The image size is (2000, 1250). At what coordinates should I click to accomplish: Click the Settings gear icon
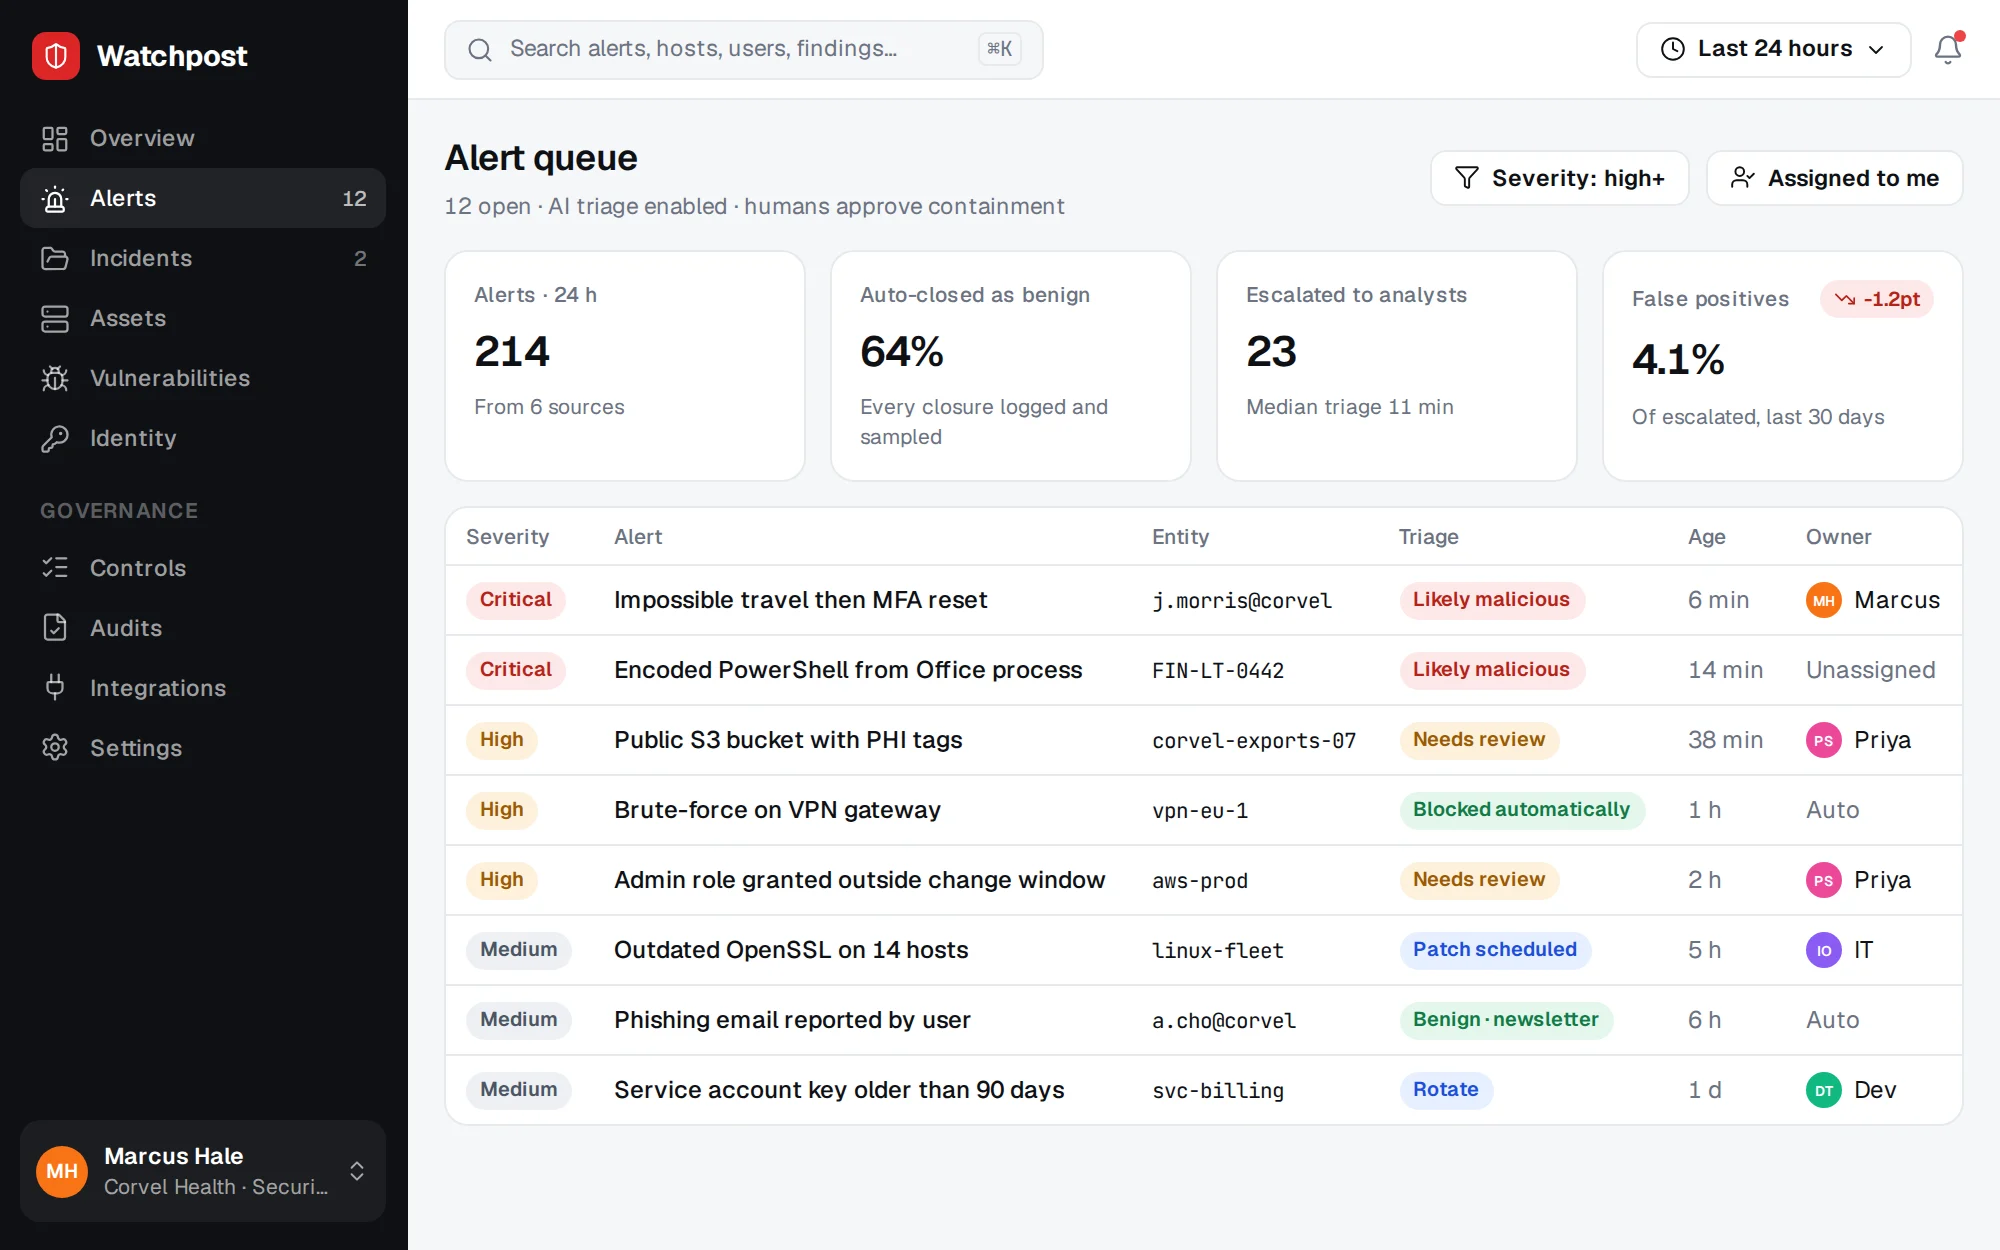(x=55, y=748)
